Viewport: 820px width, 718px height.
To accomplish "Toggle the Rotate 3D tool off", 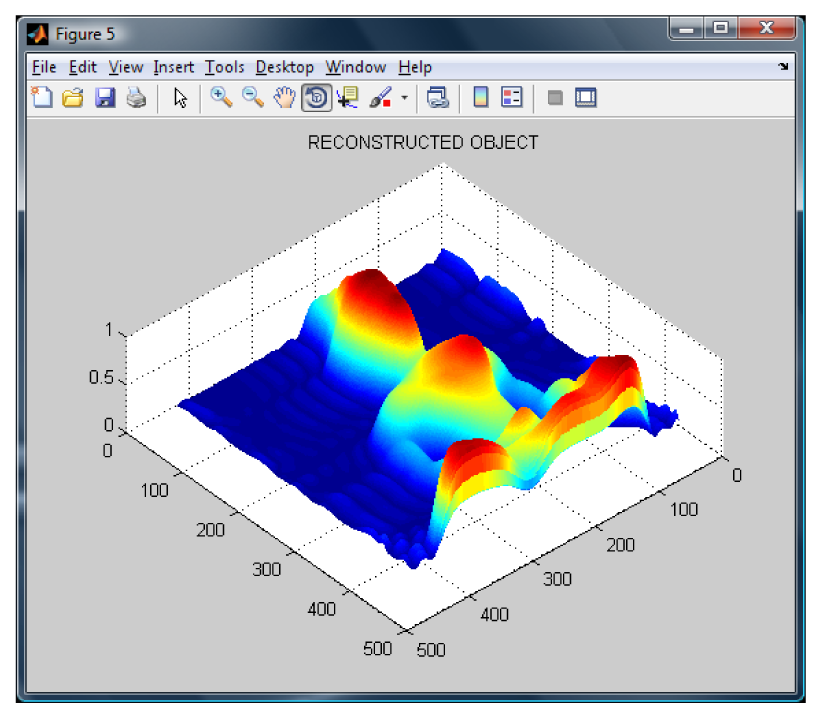I will point(316,98).
